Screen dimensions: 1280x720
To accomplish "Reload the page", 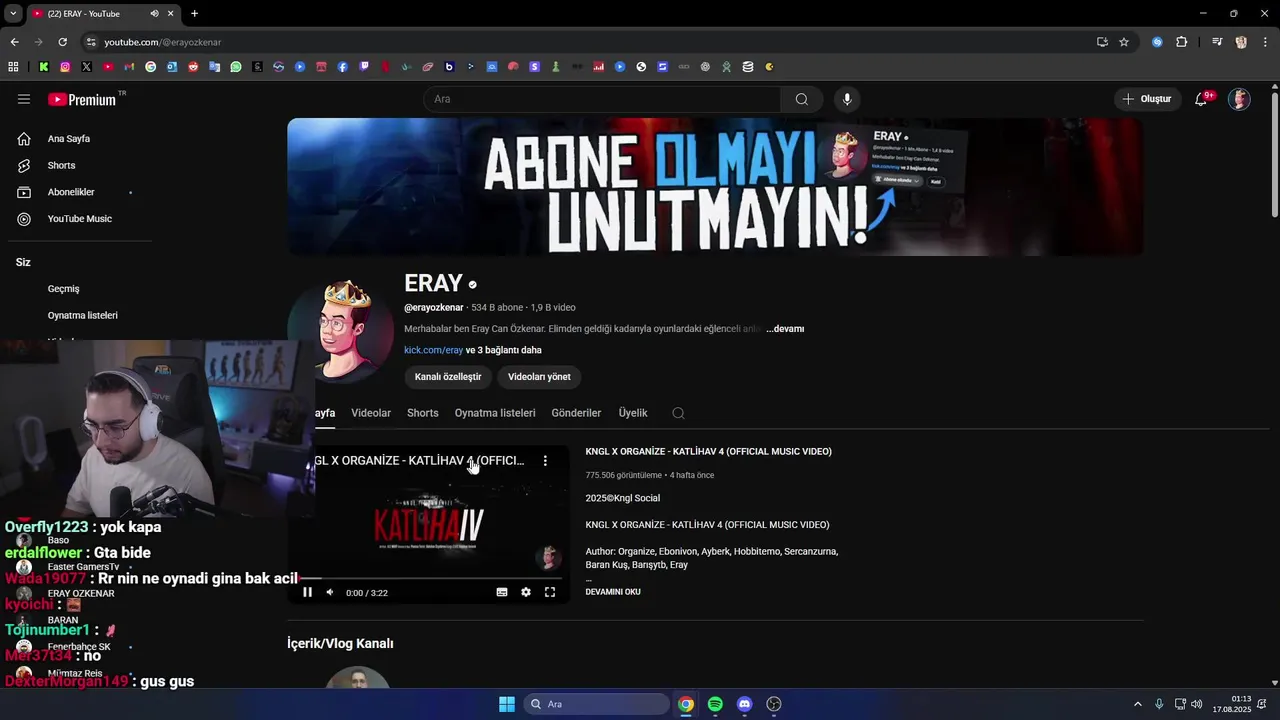I will coord(62,42).
